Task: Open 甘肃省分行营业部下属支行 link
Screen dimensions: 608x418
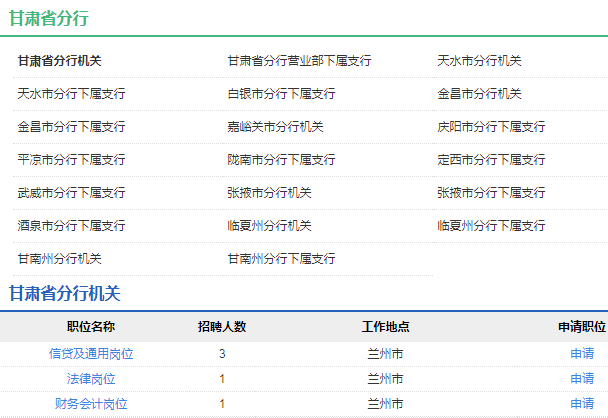Action: coord(299,61)
